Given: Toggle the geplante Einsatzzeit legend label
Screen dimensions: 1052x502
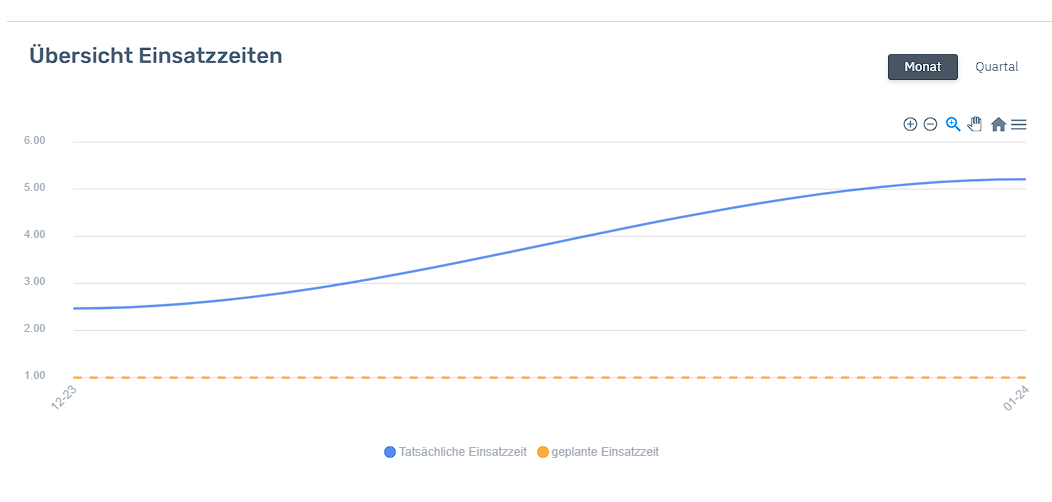Looking at the screenshot, I should tap(605, 452).
